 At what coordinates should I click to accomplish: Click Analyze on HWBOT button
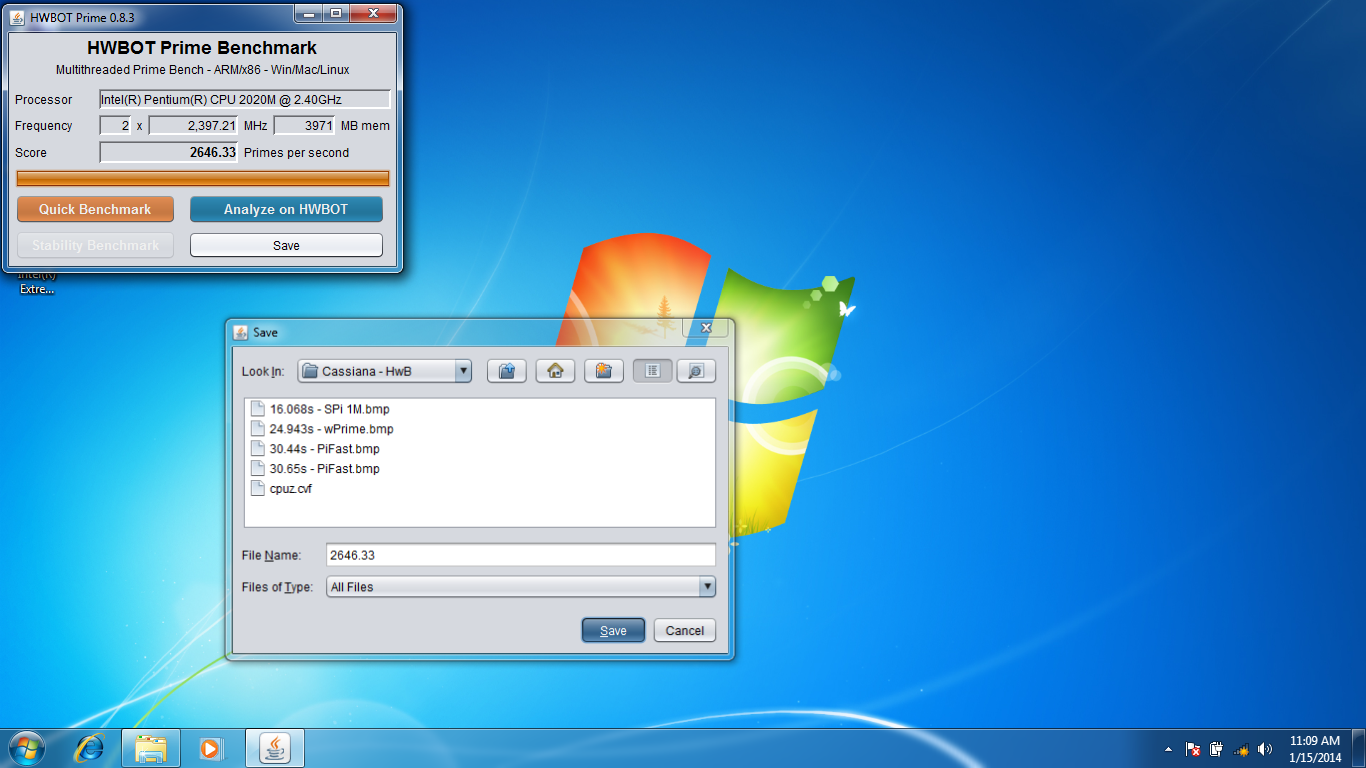coord(286,209)
